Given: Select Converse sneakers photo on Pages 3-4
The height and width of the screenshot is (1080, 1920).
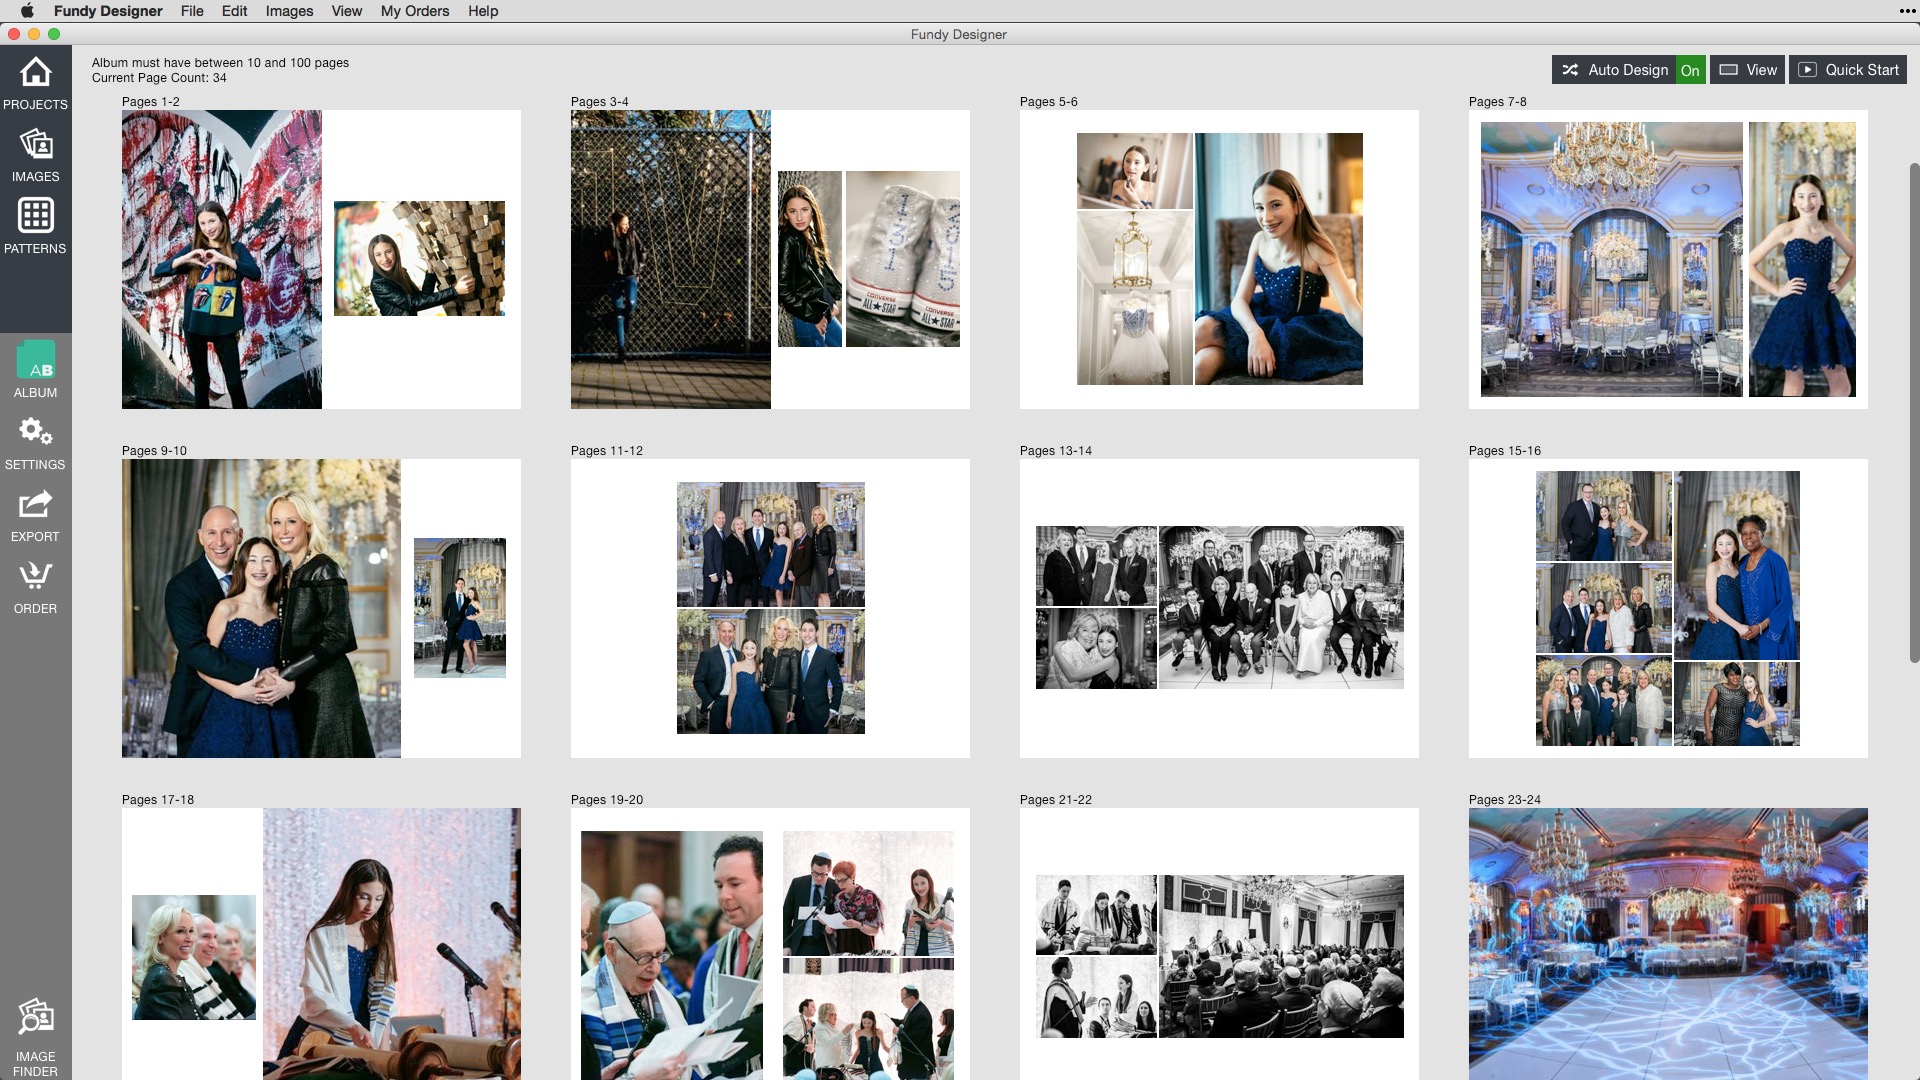Looking at the screenshot, I should [903, 259].
